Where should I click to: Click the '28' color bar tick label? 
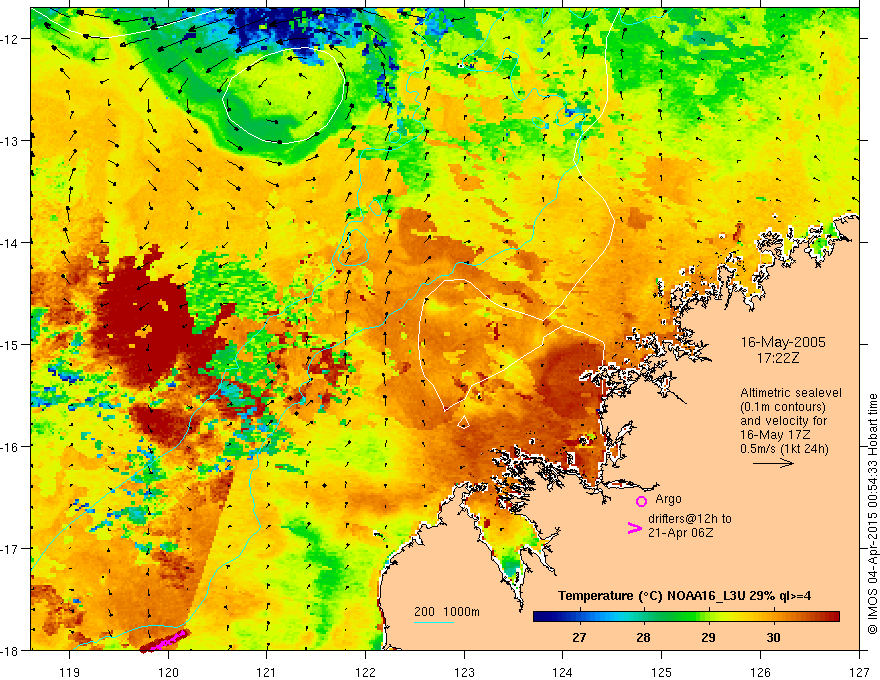pyautogui.click(x=644, y=637)
